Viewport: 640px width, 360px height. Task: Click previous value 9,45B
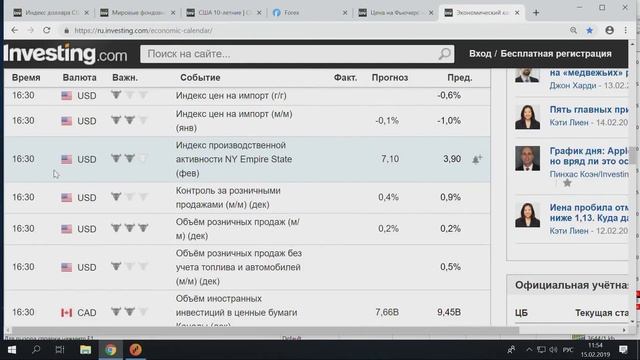coord(449,312)
